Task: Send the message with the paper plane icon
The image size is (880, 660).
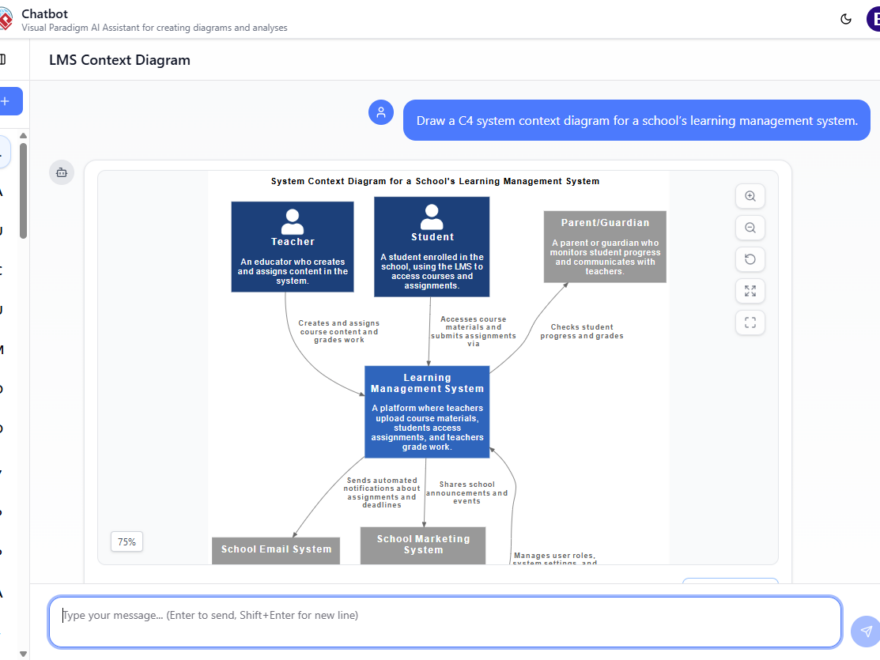Action: pos(864,631)
